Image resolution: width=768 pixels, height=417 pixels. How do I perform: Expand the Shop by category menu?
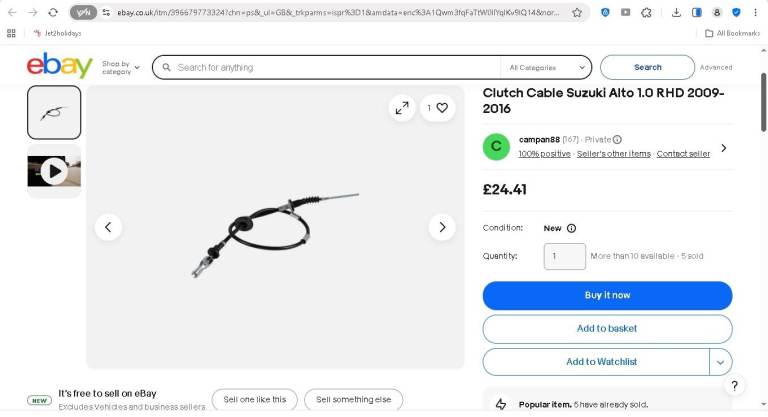[120, 68]
